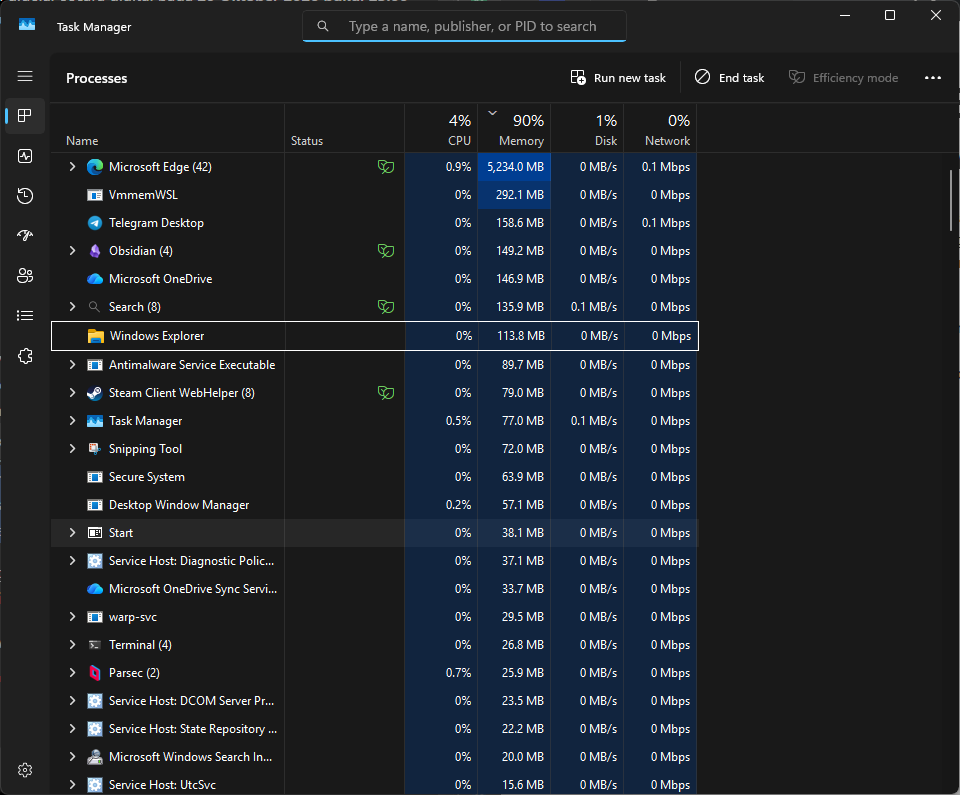960x795 pixels.
Task: Open the Users page sidebar icon
Action: [25, 276]
